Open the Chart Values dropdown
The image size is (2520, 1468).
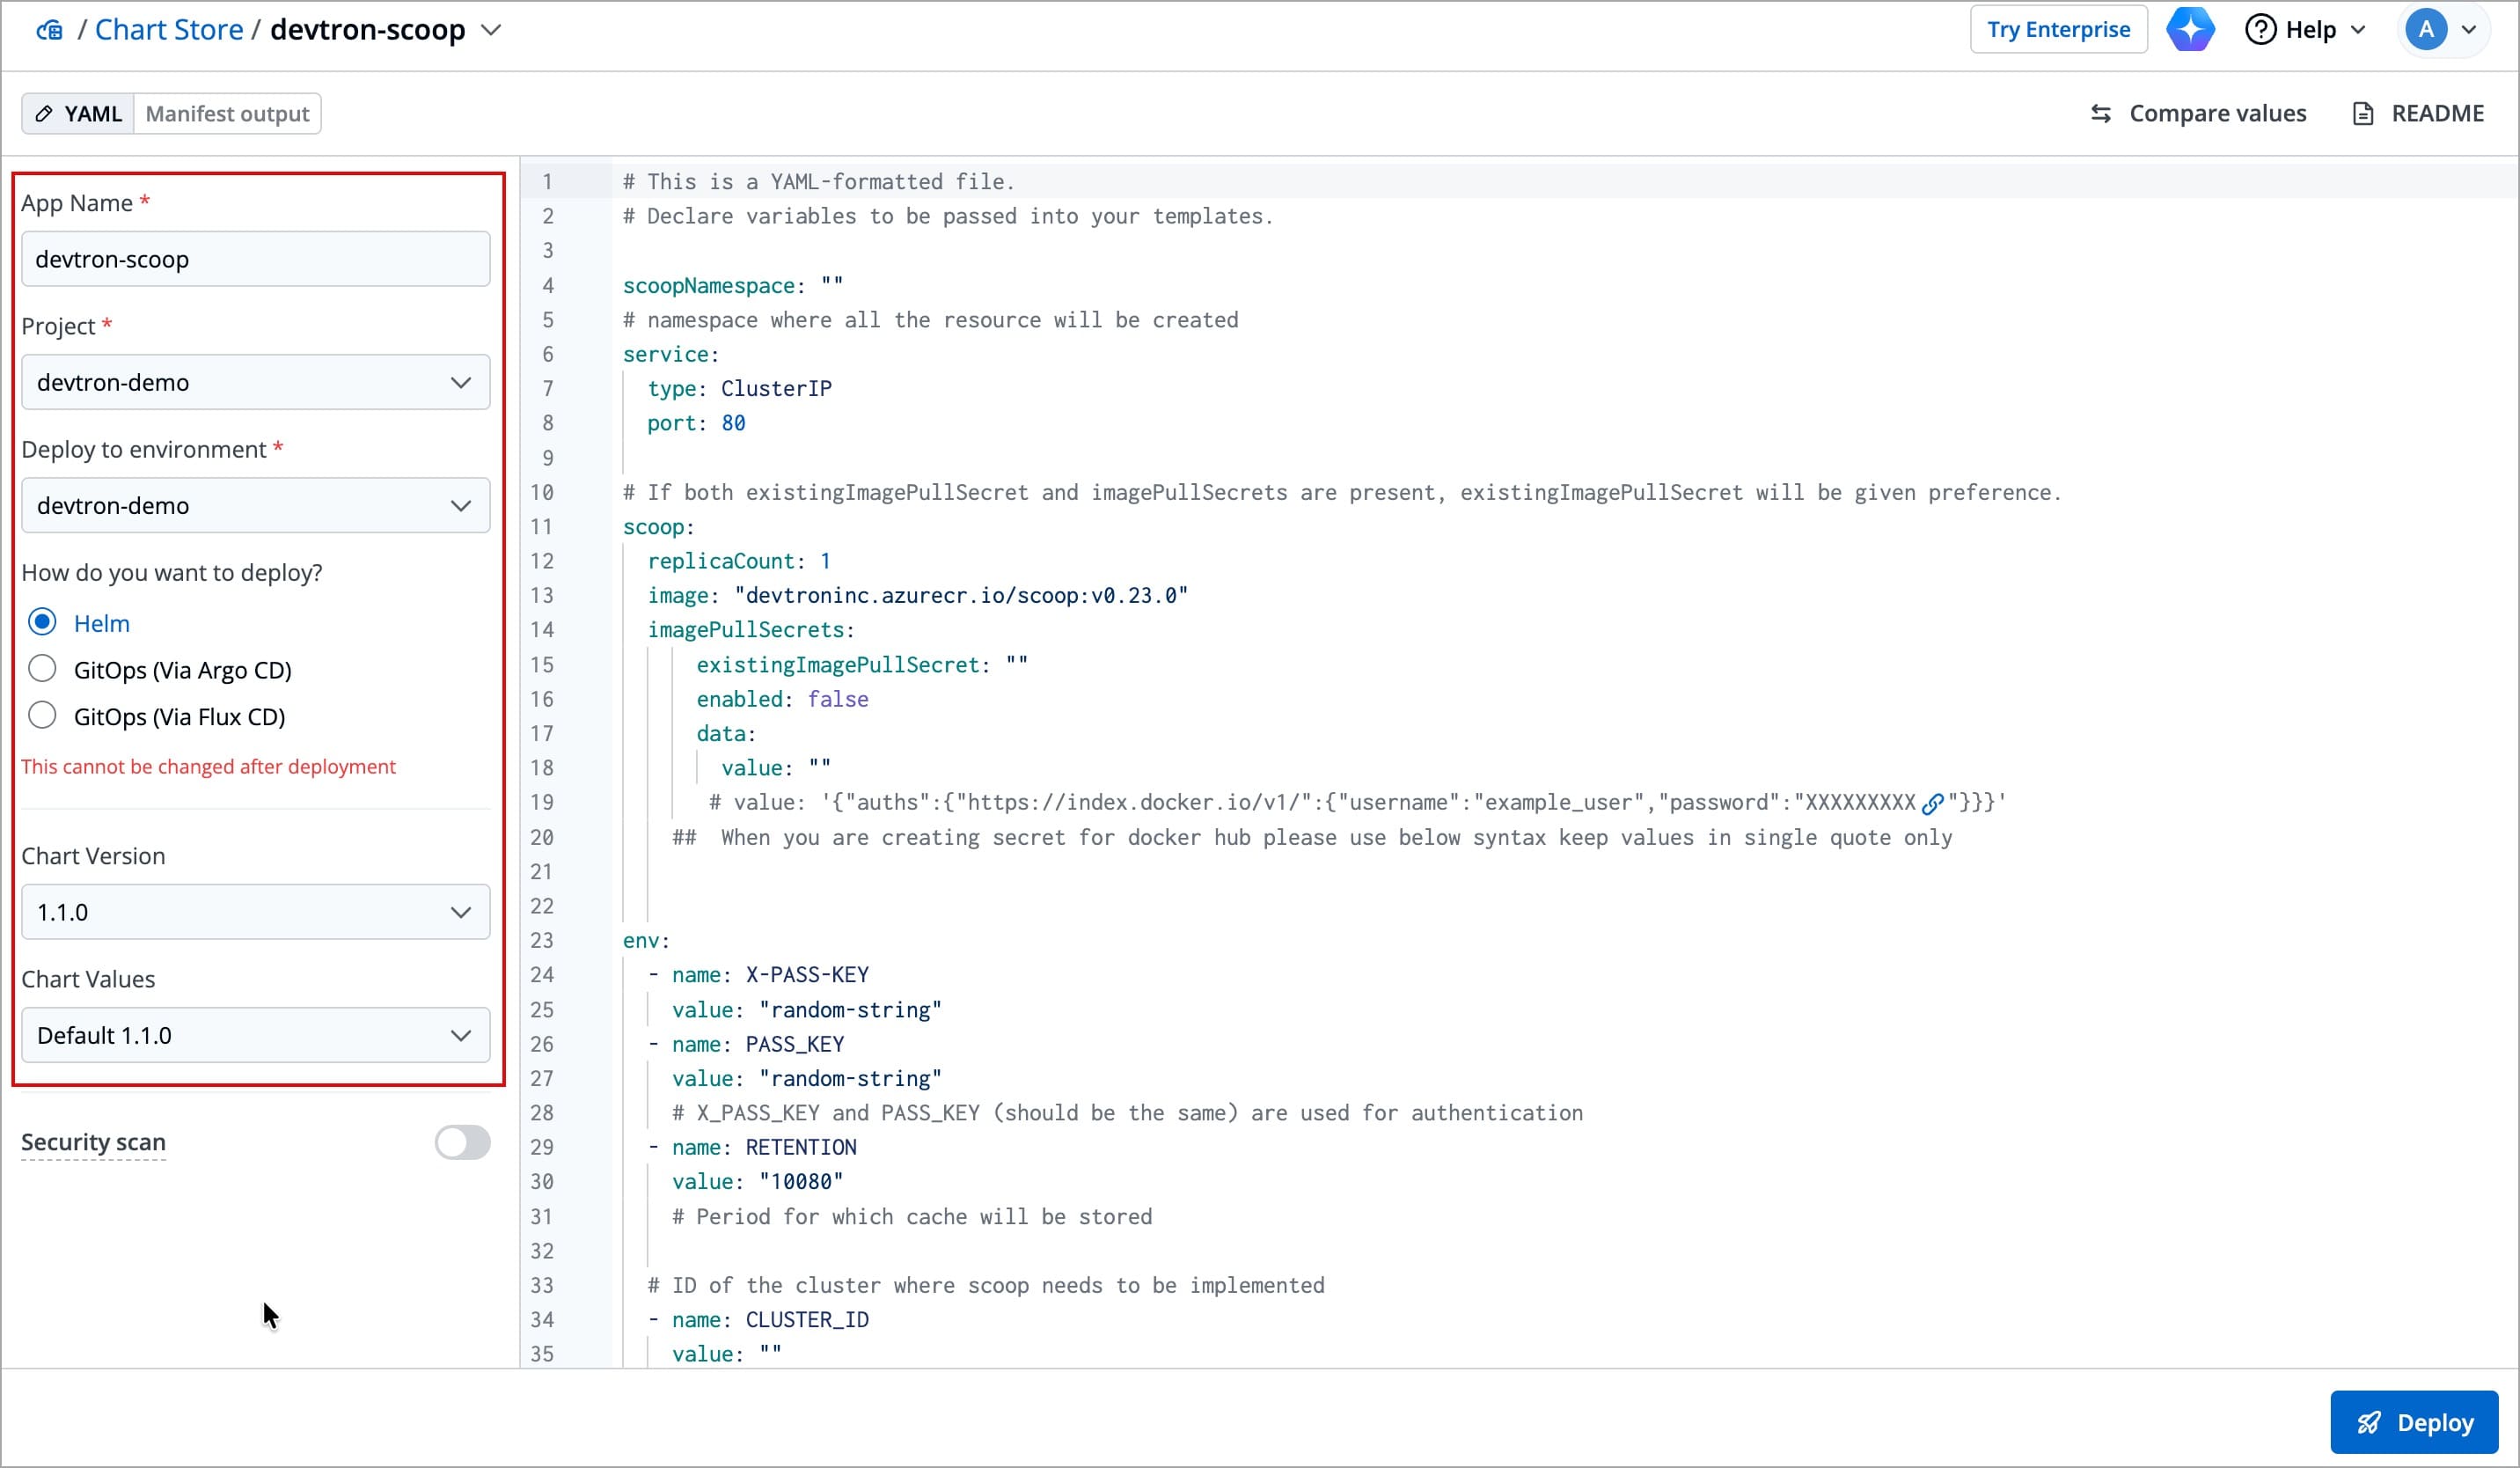(x=255, y=1035)
